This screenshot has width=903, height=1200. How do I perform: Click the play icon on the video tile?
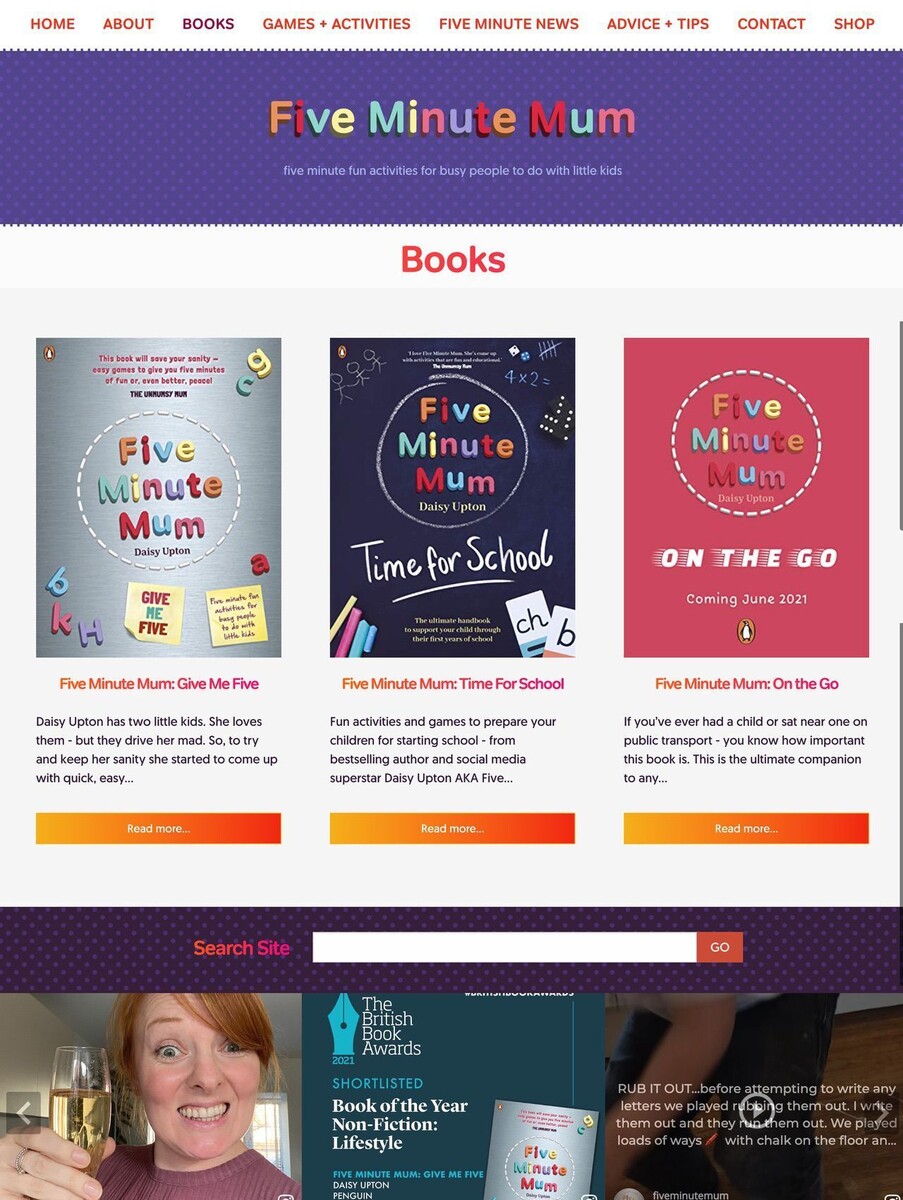coord(757,1108)
